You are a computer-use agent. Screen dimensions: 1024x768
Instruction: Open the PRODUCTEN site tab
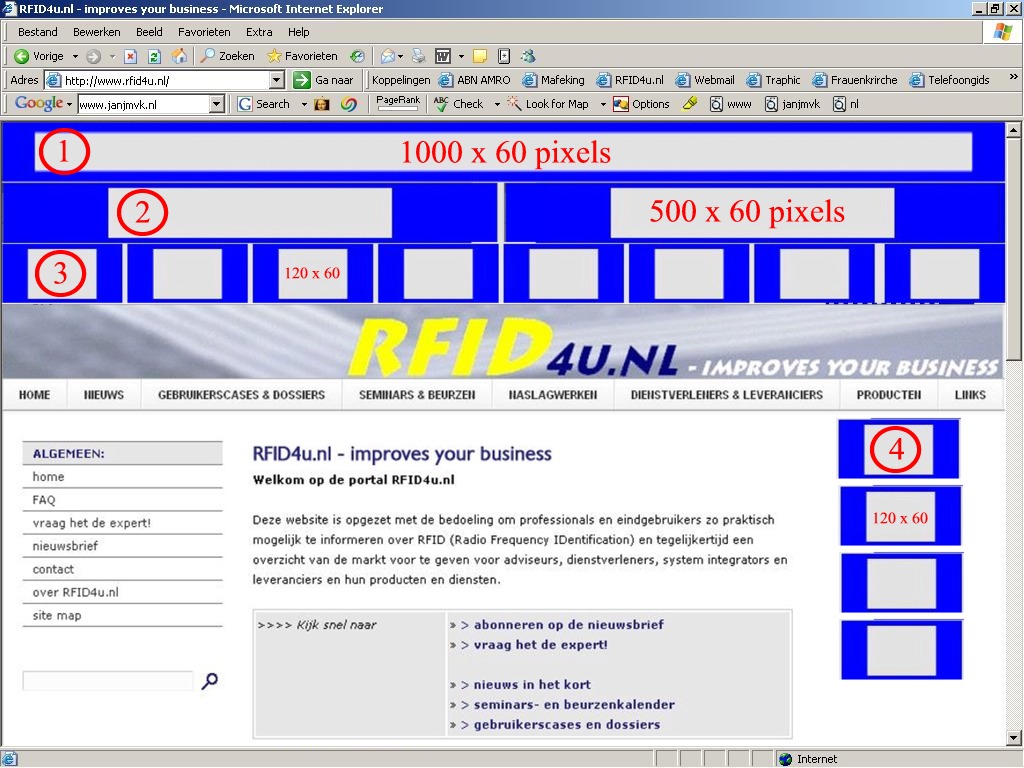tap(889, 395)
